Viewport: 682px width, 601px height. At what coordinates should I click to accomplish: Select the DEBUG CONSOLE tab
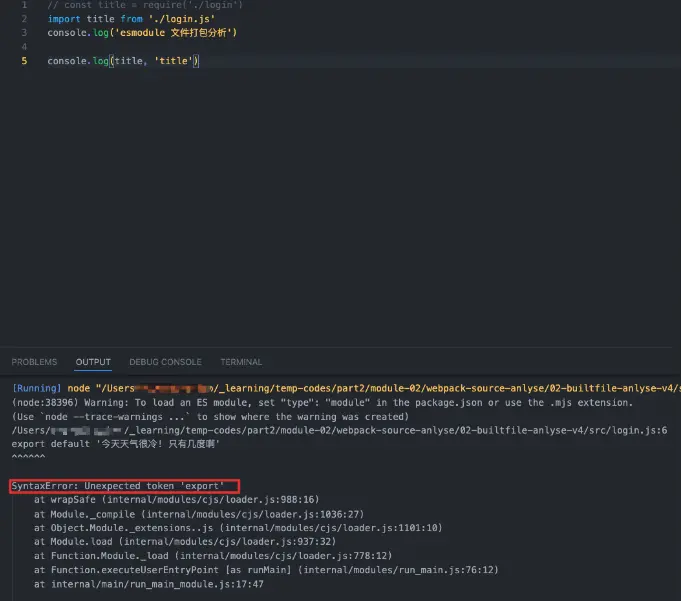[165, 362]
